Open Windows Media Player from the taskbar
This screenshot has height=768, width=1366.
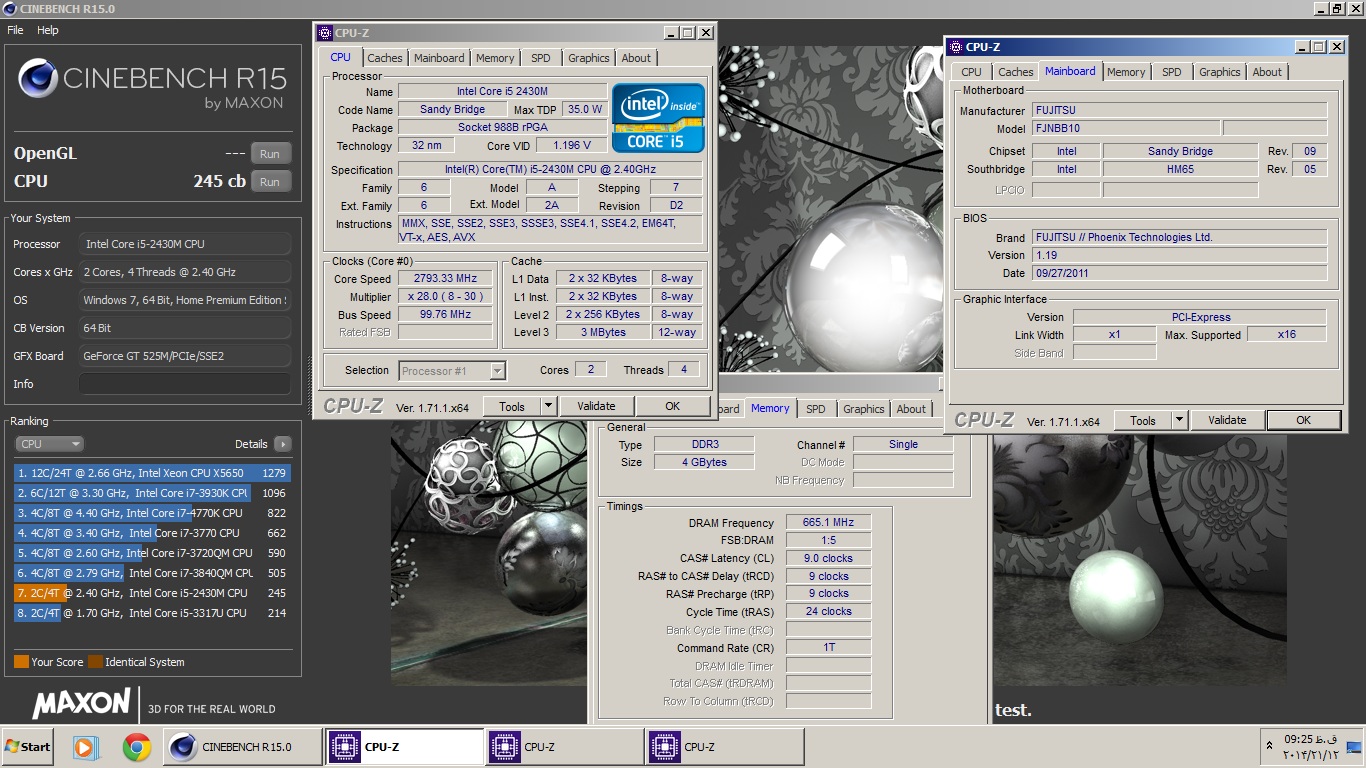coord(87,747)
